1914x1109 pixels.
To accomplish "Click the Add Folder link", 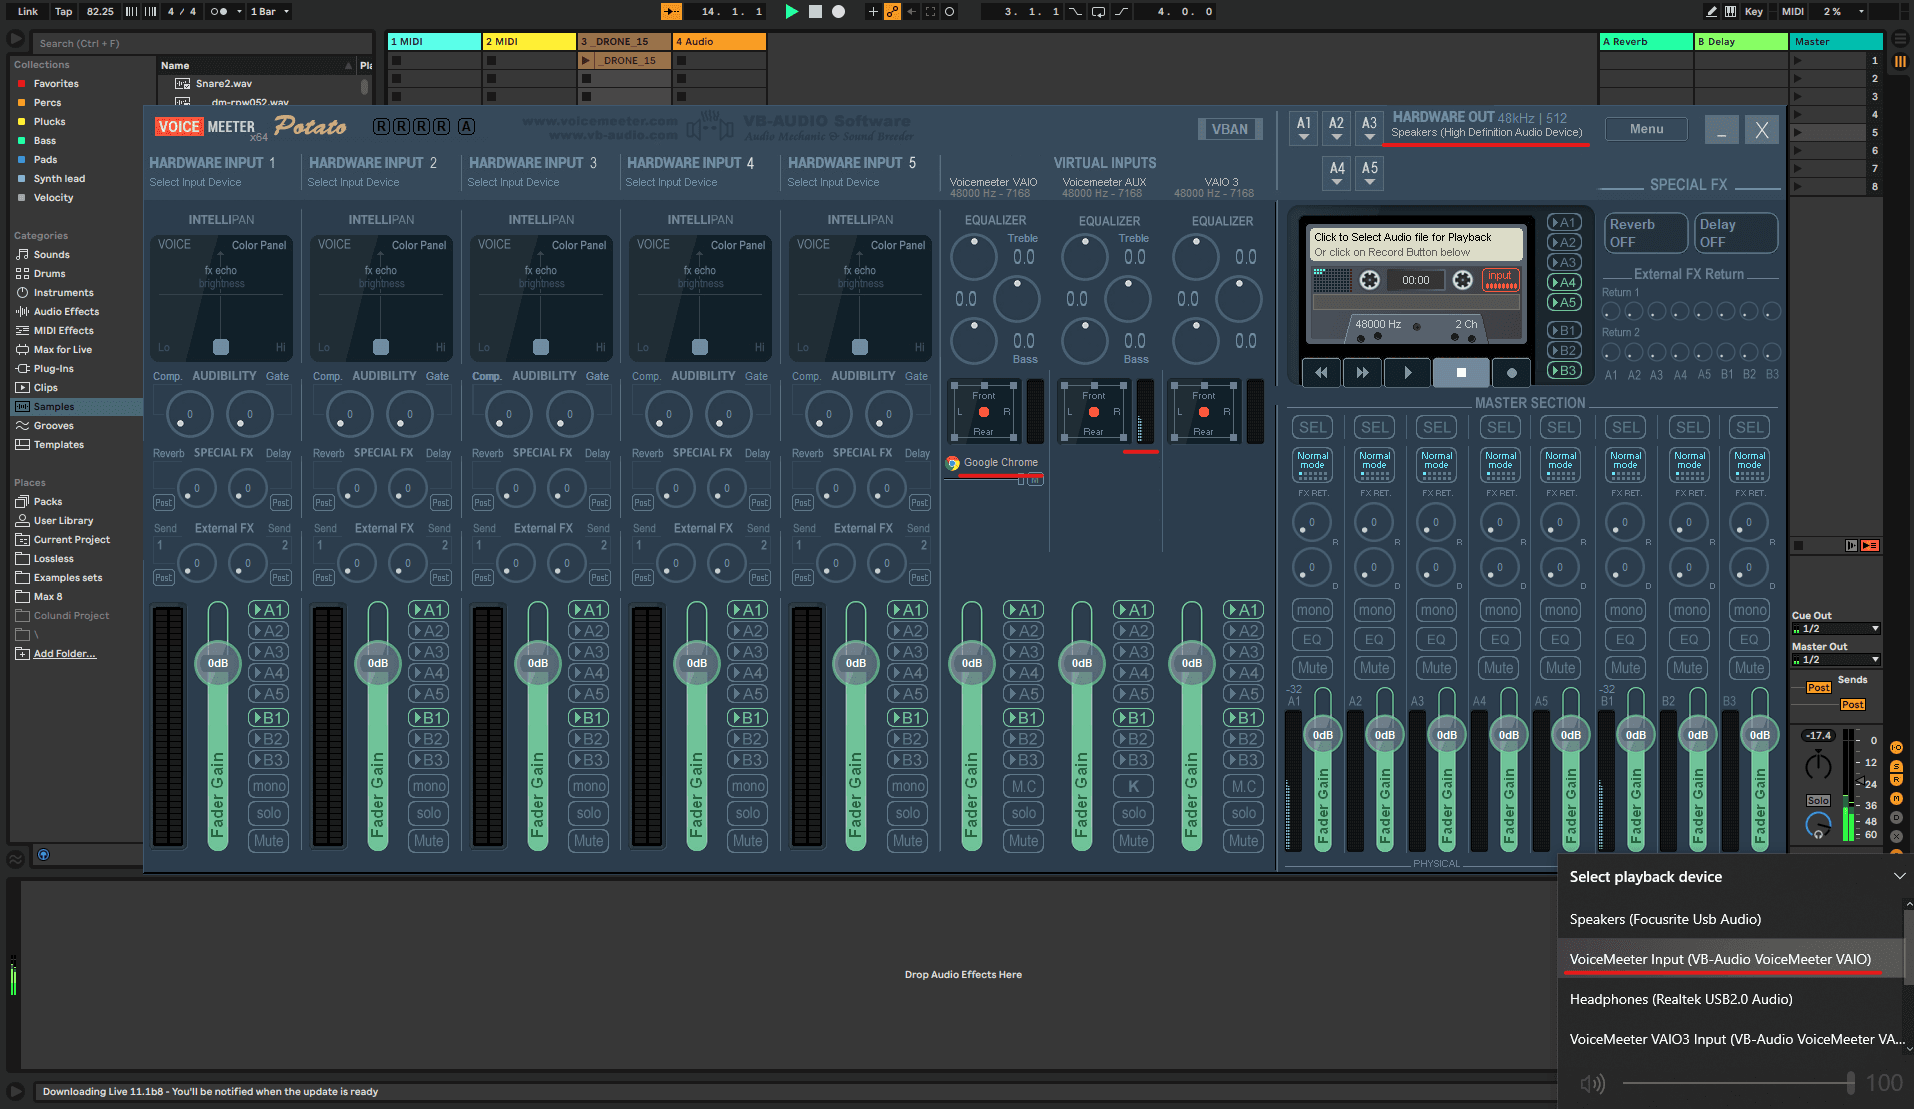I will tap(64, 654).
